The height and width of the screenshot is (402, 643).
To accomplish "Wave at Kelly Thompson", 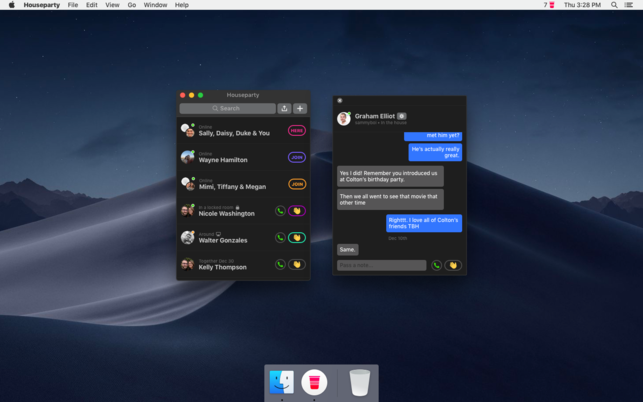I will (297, 265).
